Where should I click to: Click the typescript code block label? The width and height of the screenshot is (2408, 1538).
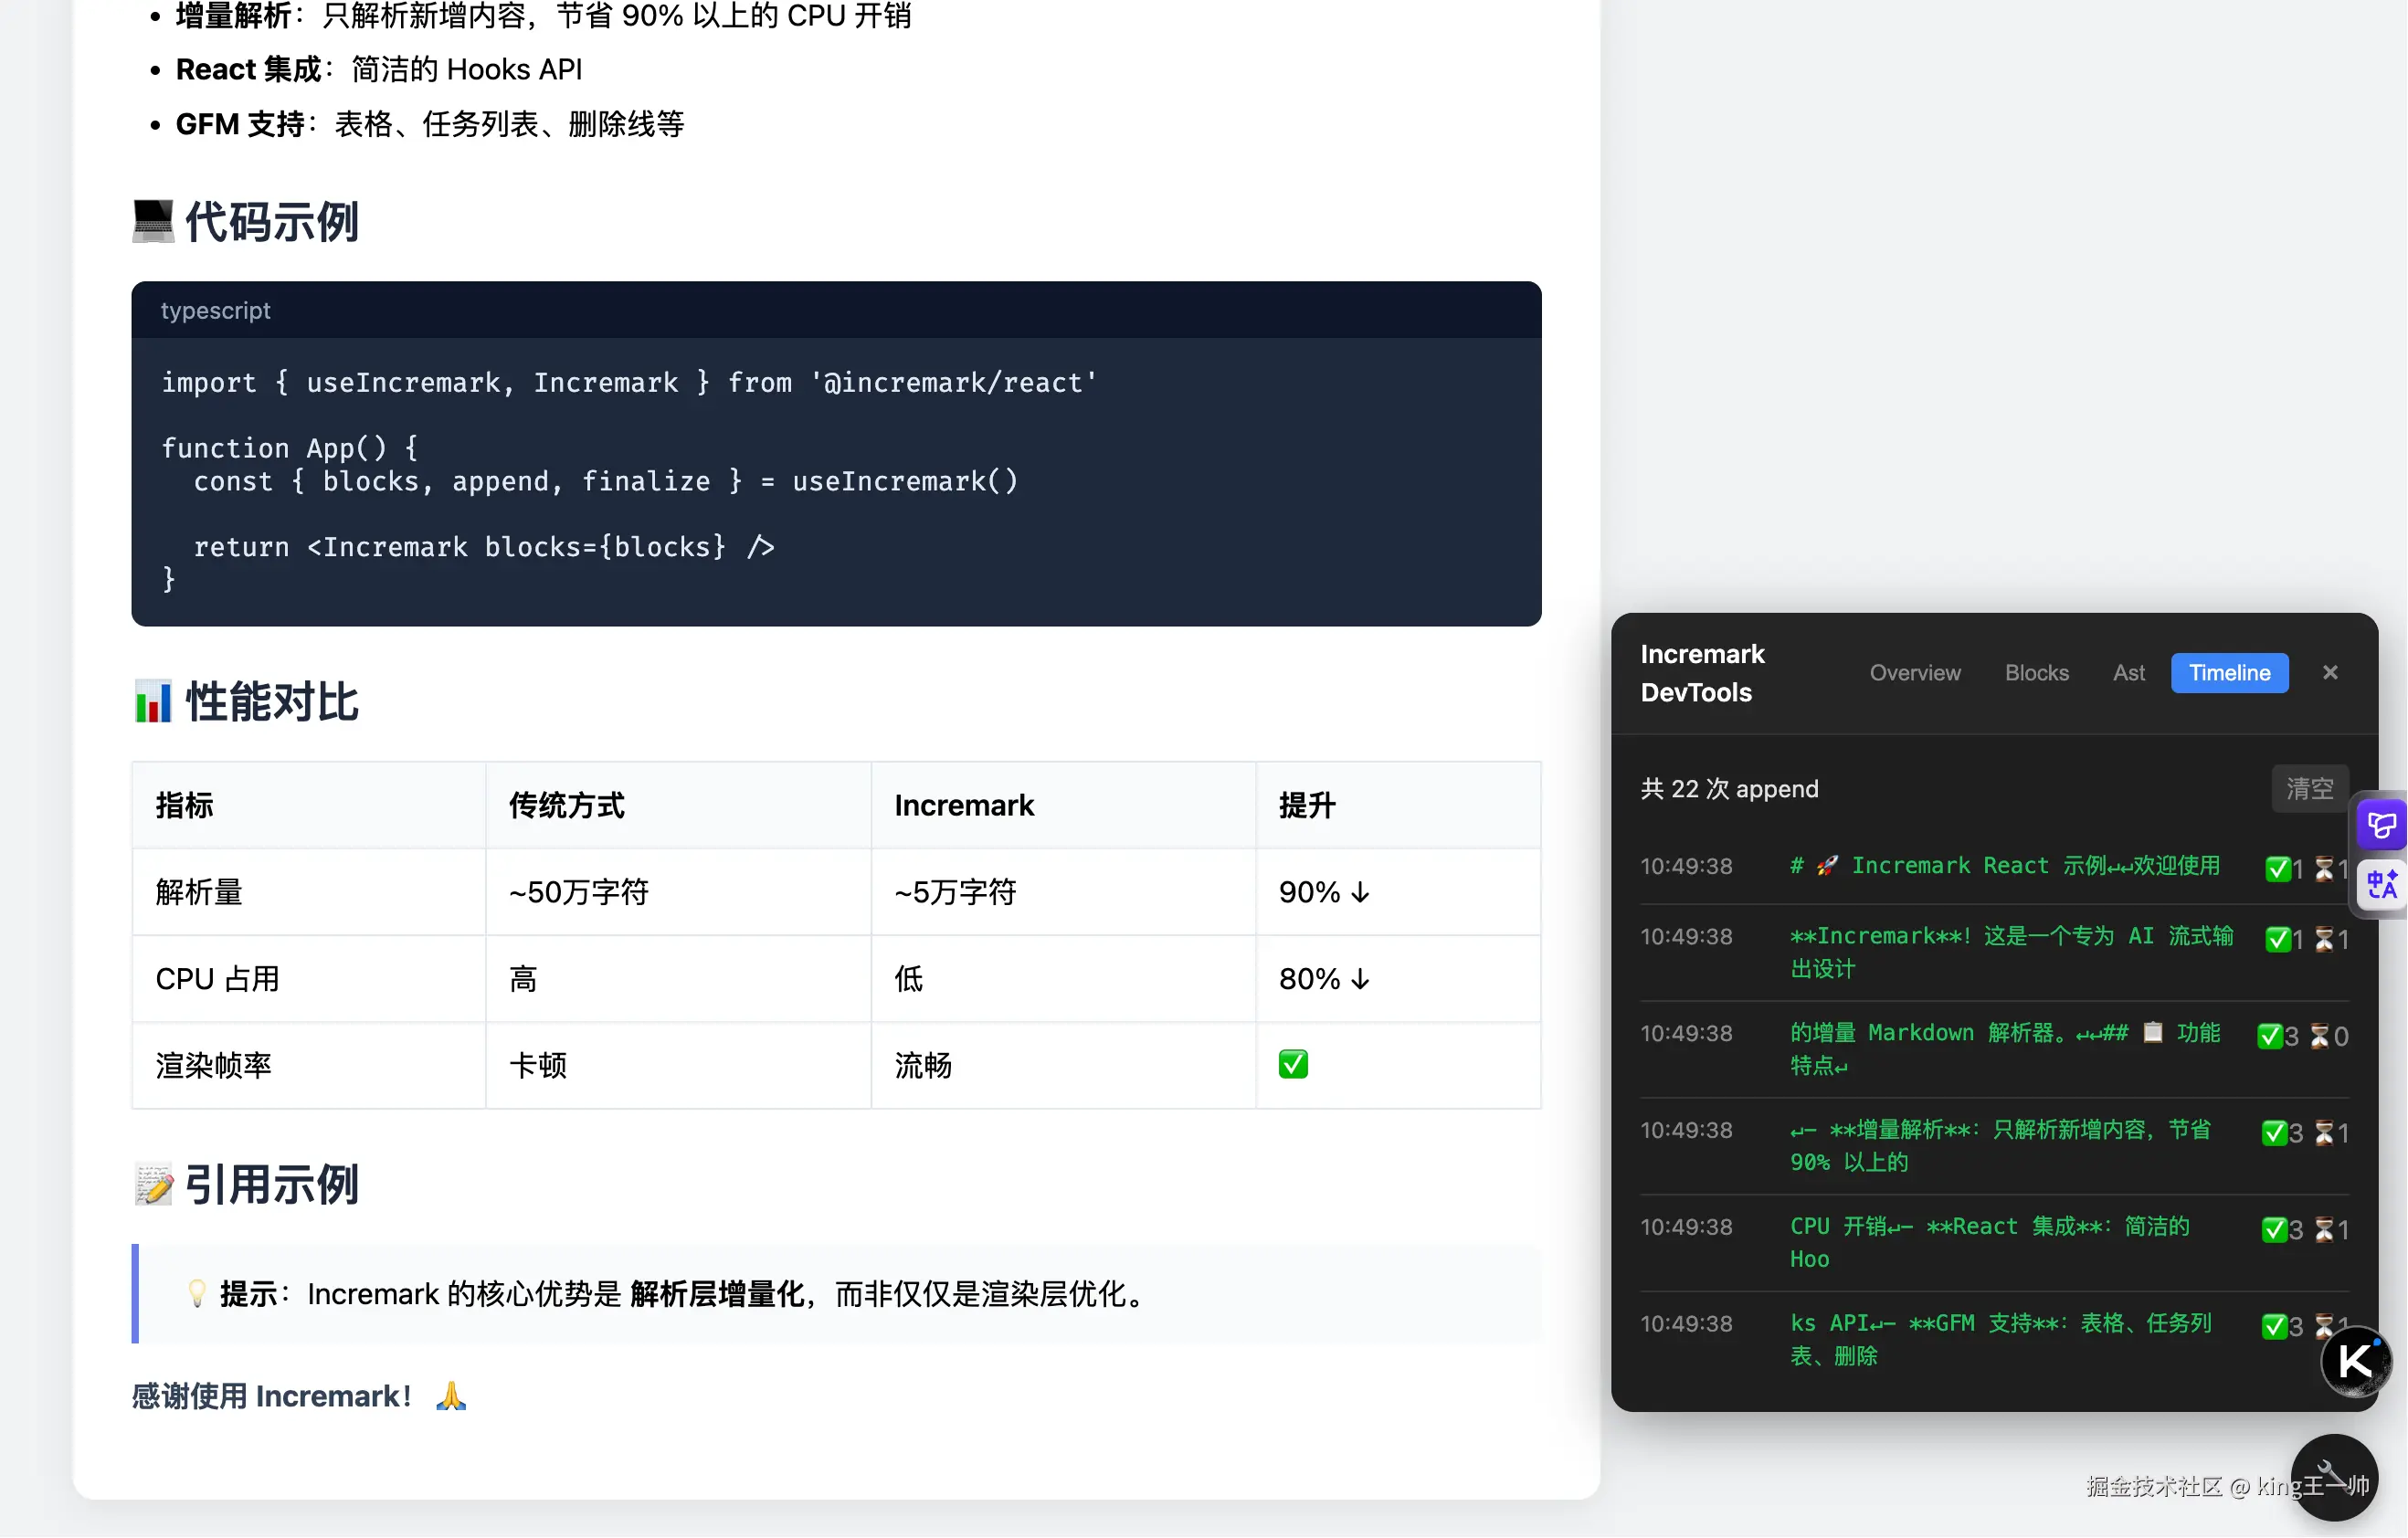click(x=215, y=311)
